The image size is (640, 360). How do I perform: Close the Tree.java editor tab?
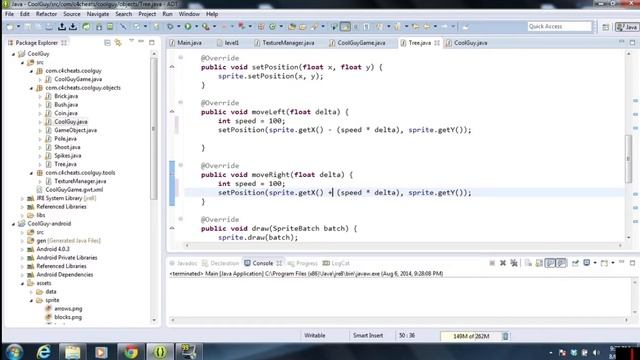click(437, 43)
